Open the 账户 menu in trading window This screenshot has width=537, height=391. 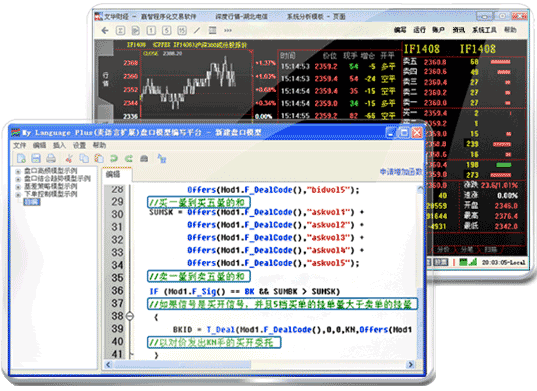click(438, 30)
